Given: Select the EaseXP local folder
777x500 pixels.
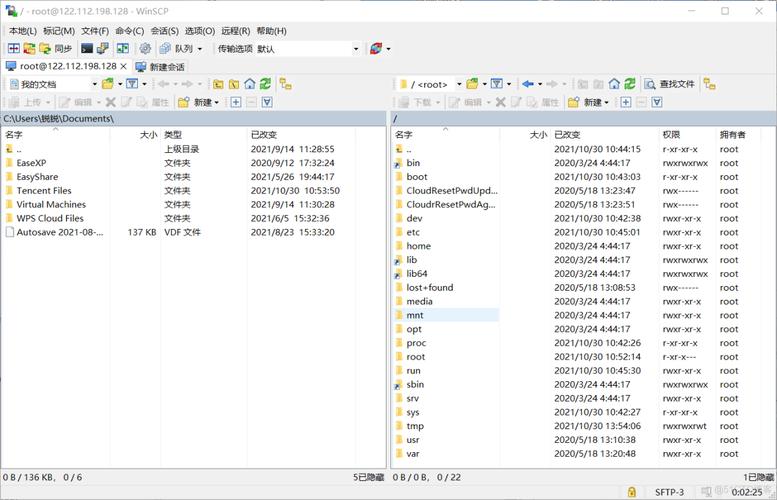Looking at the screenshot, I should pyautogui.click(x=31, y=163).
